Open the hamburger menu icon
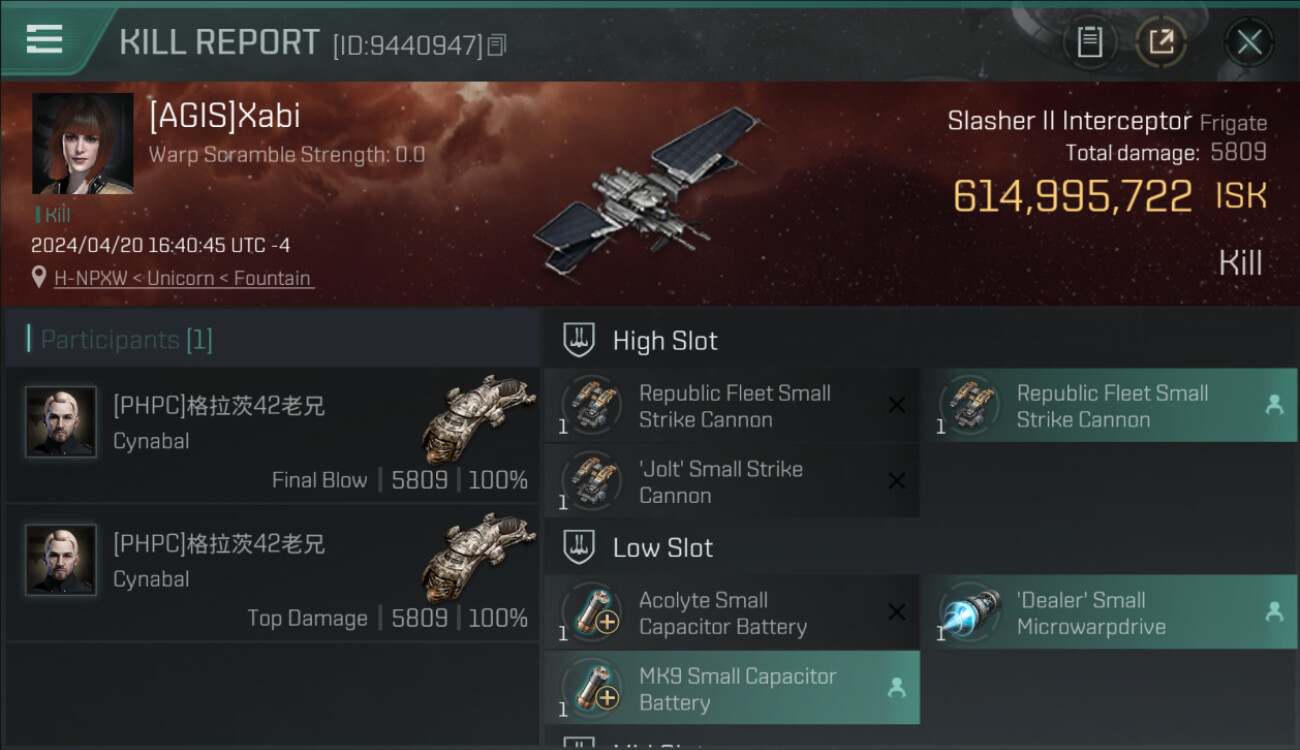The image size is (1300, 750). 44,39
